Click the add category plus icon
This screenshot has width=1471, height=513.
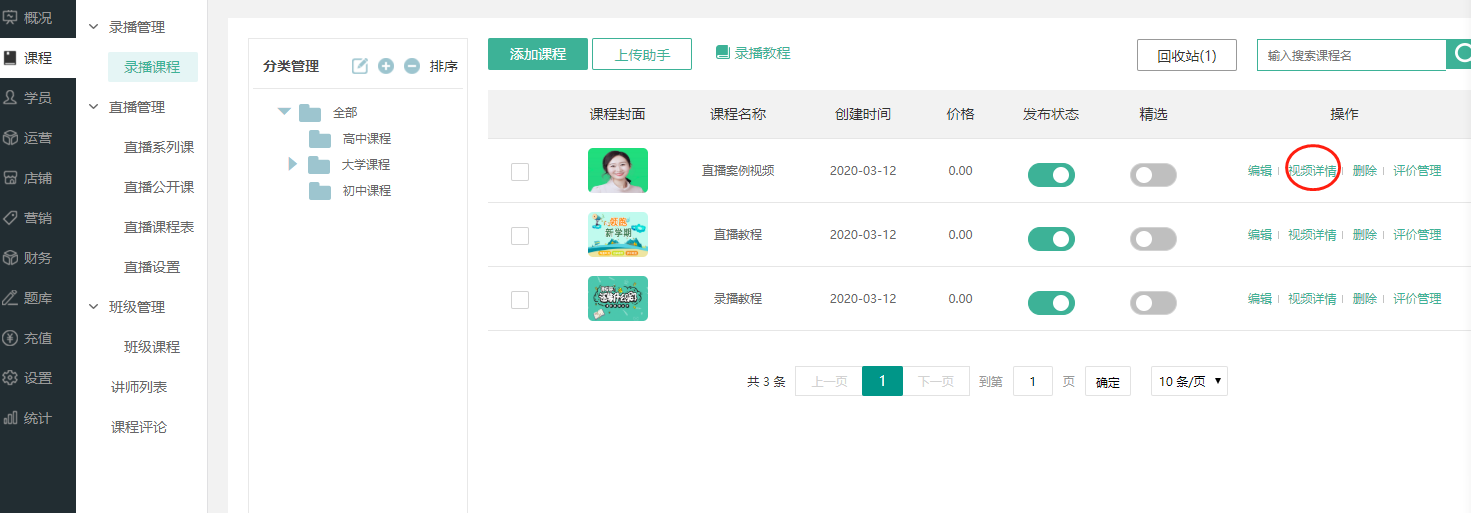(x=386, y=66)
